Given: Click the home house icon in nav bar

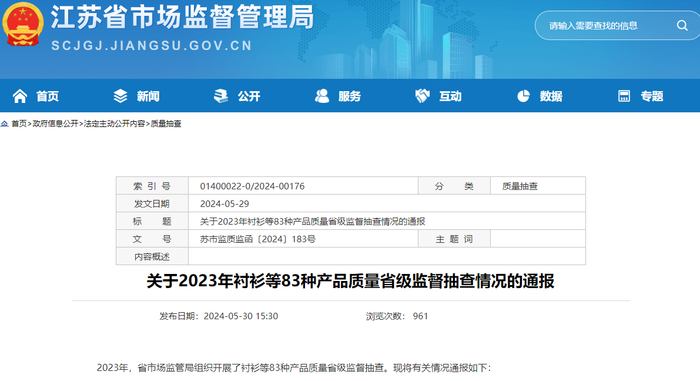Looking at the screenshot, I should [20, 96].
